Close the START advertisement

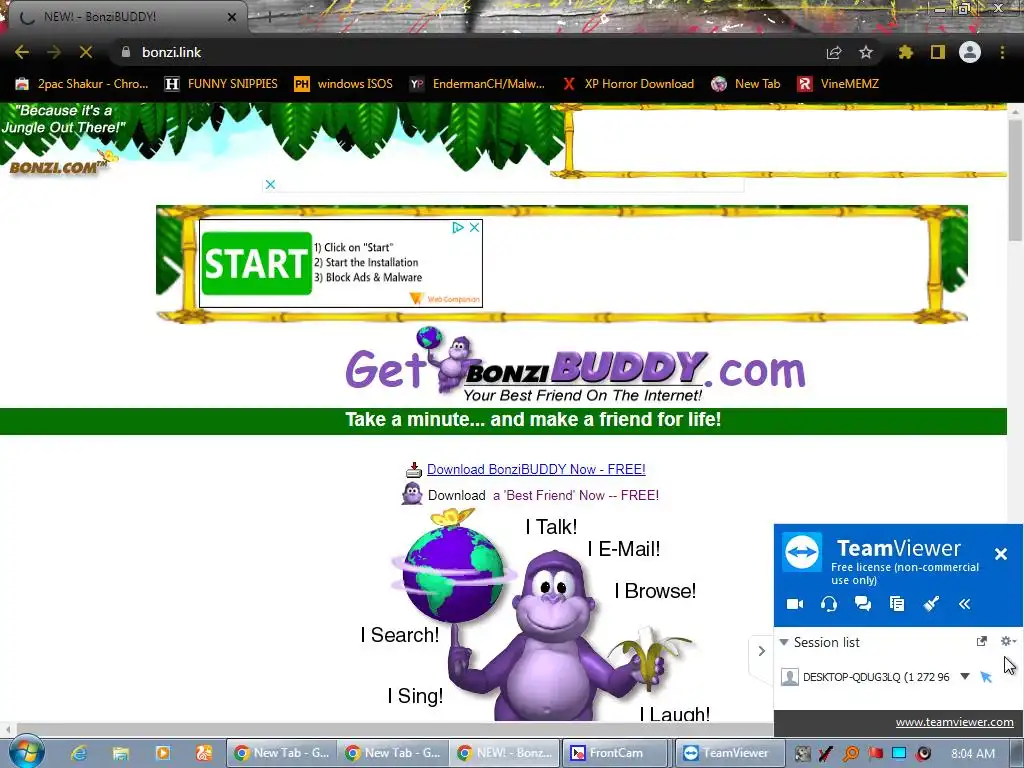(475, 227)
